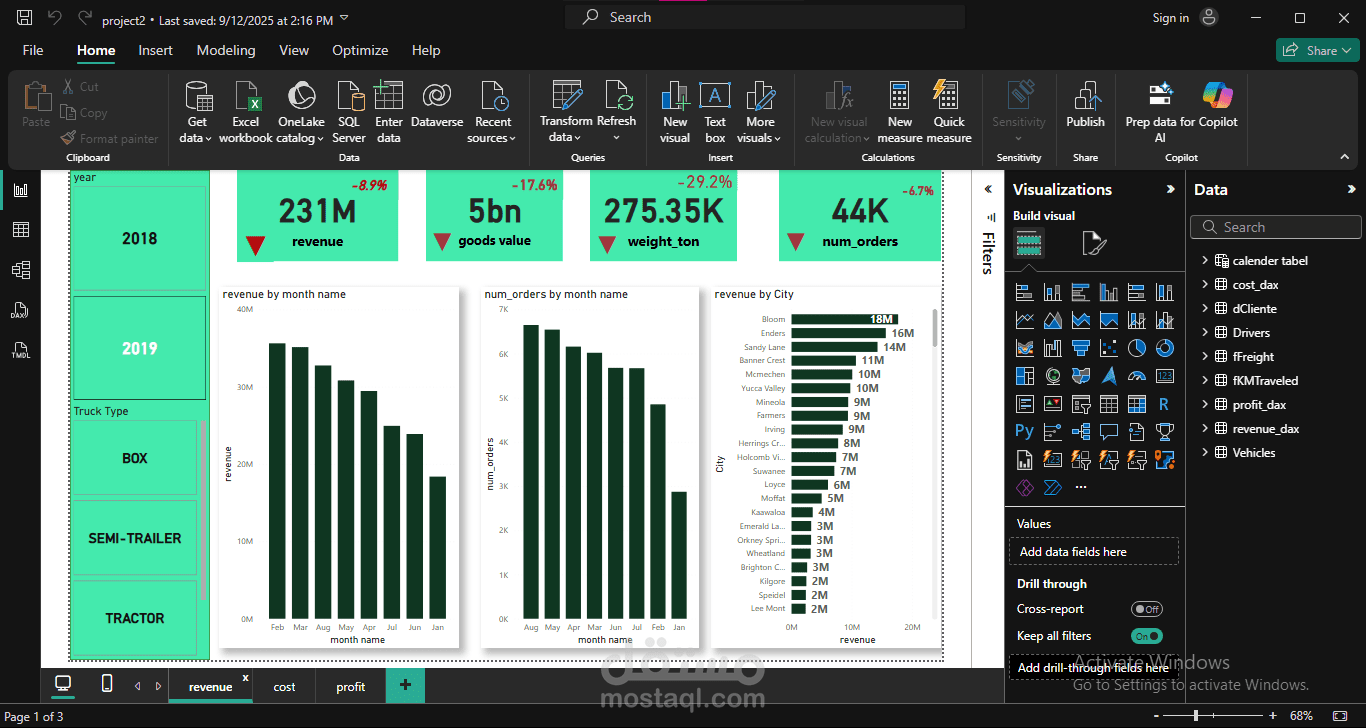Pick the Pie chart visualization
Screen dimensions: 1366x728
pyautogui.click(x=1136, y=348)
